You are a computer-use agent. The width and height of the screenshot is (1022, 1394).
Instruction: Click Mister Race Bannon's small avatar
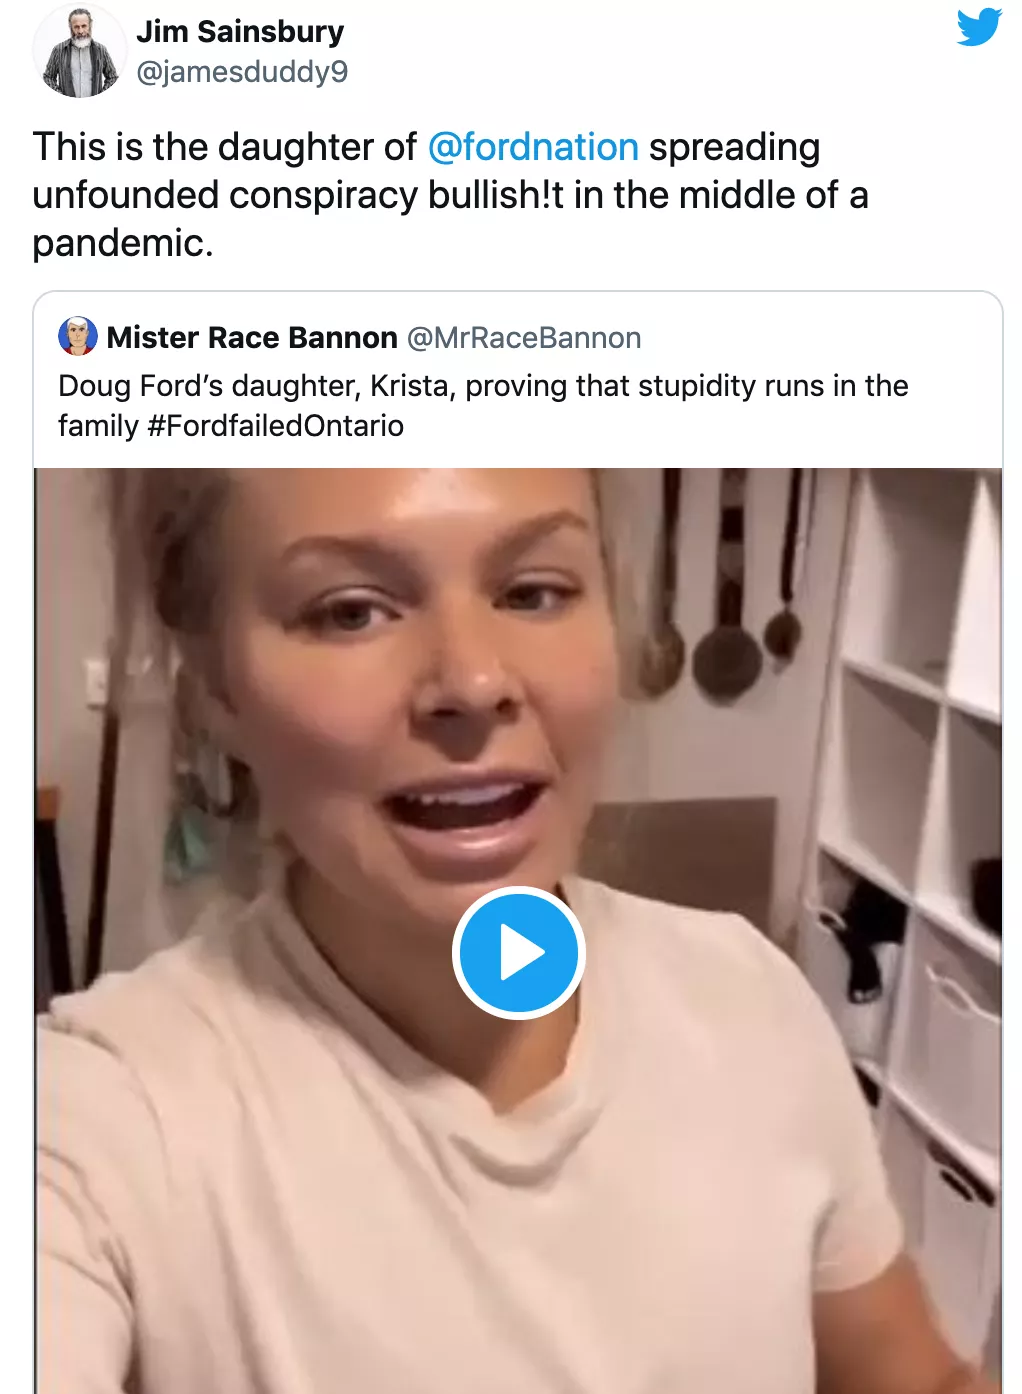(77, 337)
